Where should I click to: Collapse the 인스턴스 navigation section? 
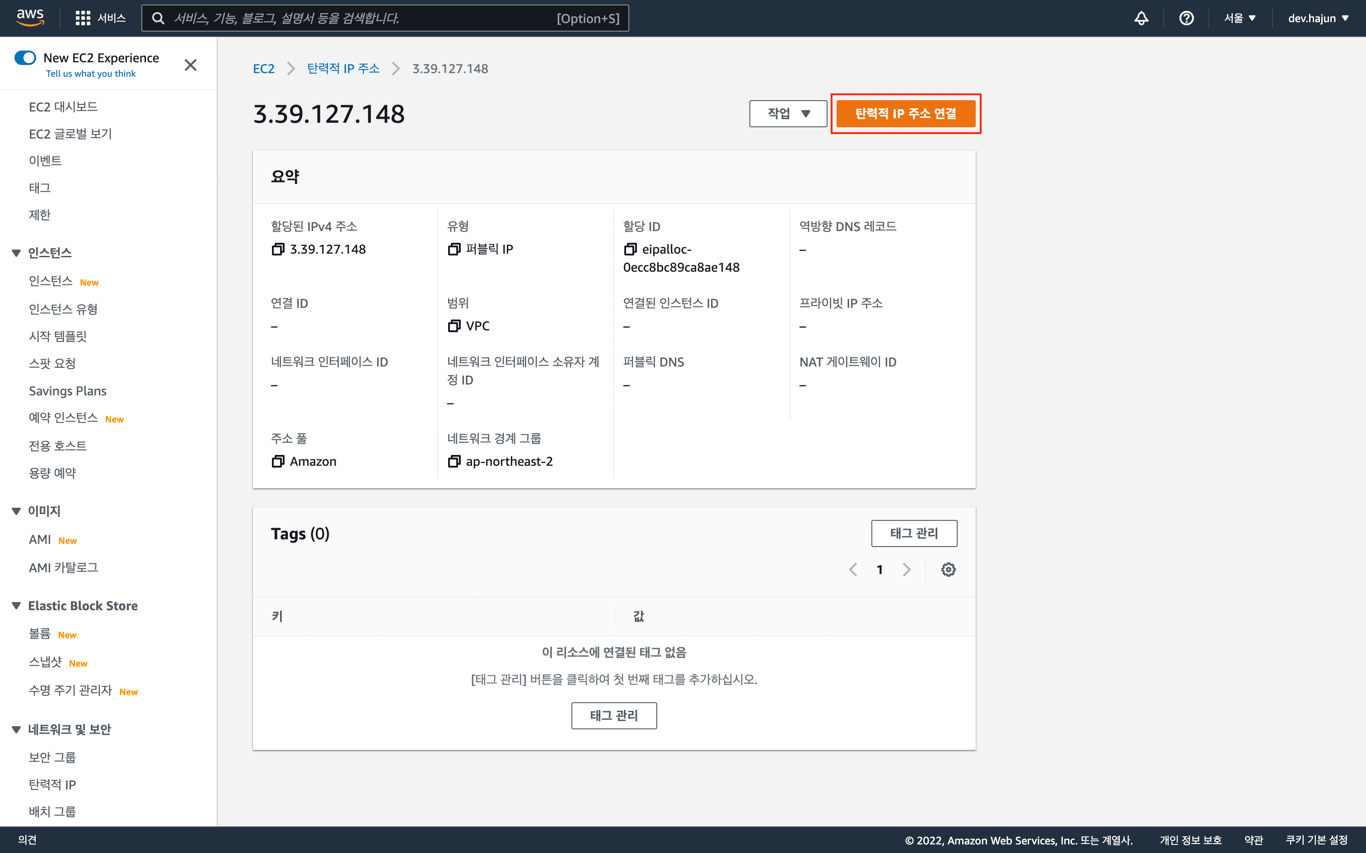pos(16,253)
